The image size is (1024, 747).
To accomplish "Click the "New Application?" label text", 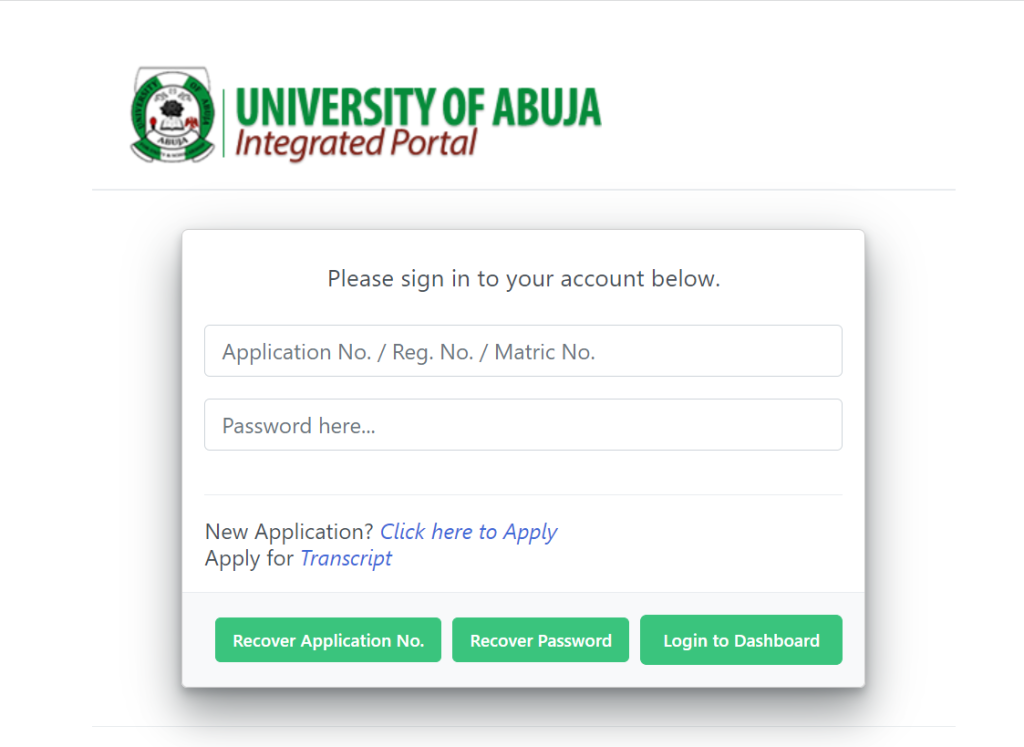I will [x=289, y=532].
